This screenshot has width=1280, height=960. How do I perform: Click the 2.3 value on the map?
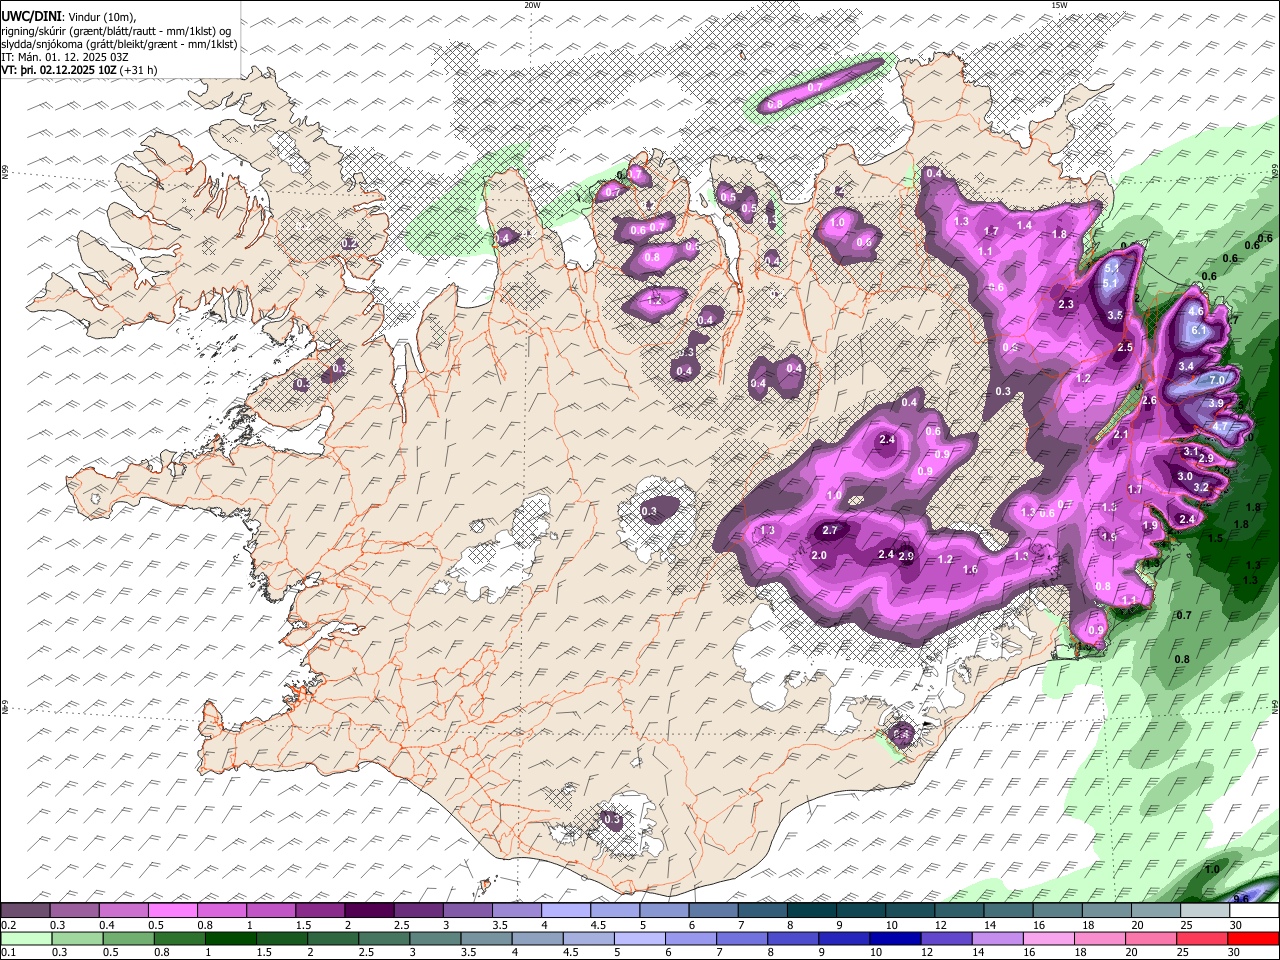(1066, 305)
